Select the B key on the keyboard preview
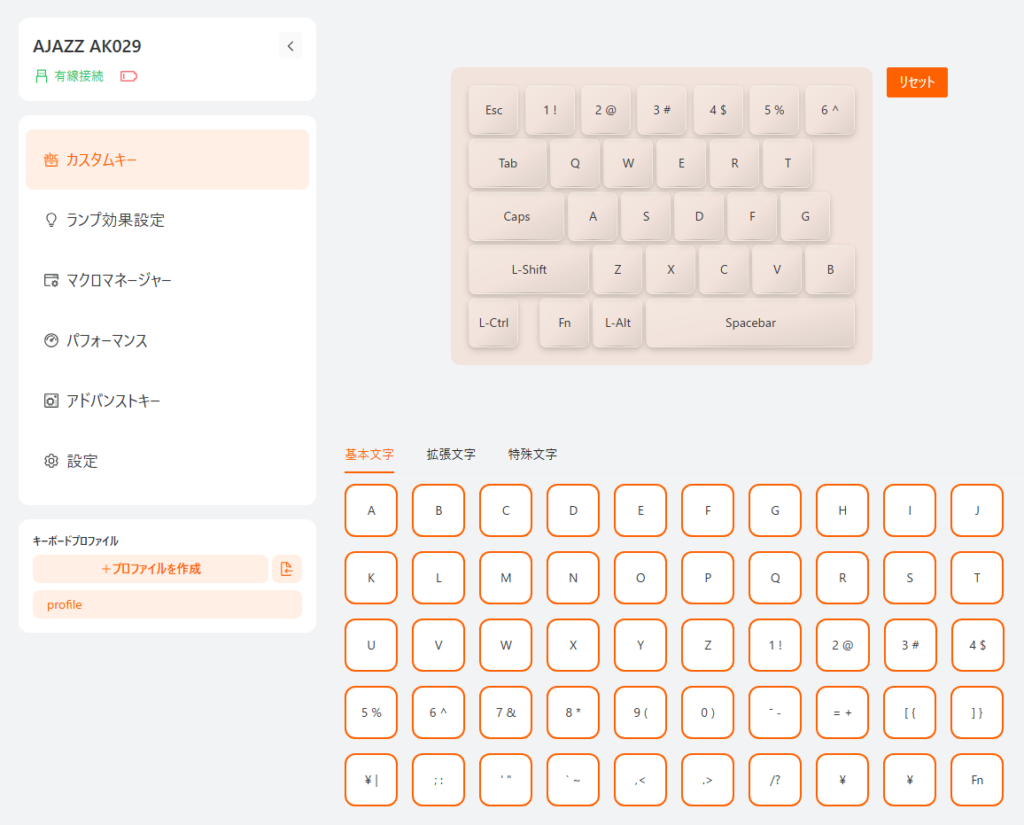1024x825 pixels. pyautogui.click(x=830, y=269)
